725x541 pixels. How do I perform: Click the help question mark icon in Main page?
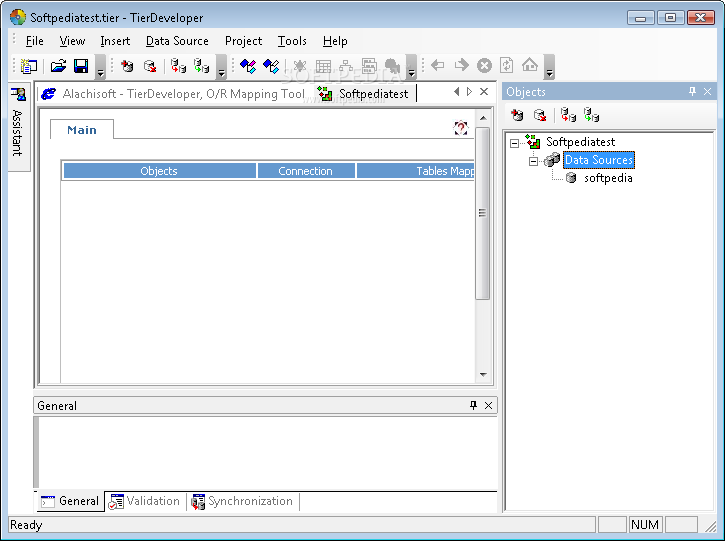point(461,128)
